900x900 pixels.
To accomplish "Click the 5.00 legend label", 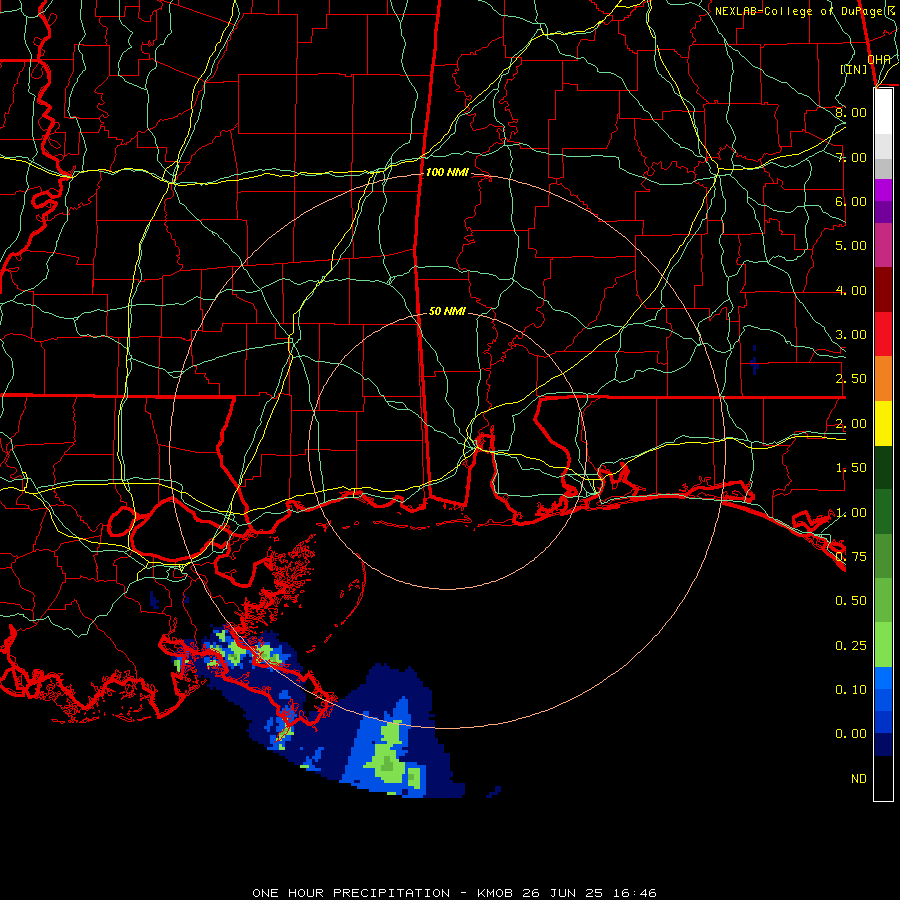I will (851, 246).
